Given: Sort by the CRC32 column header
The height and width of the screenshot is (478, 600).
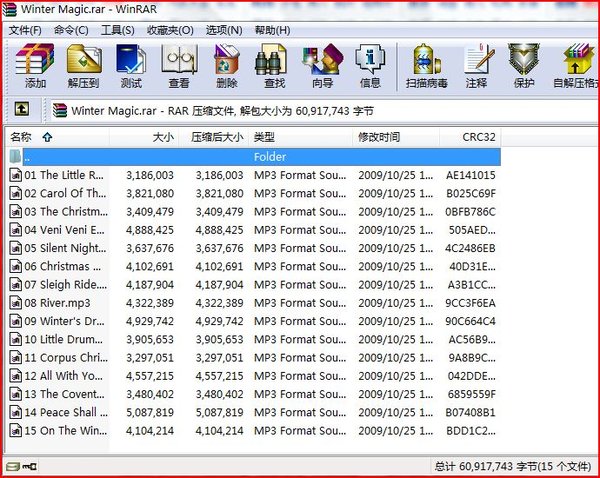Looking at the screenshot, I should point(470,137).
